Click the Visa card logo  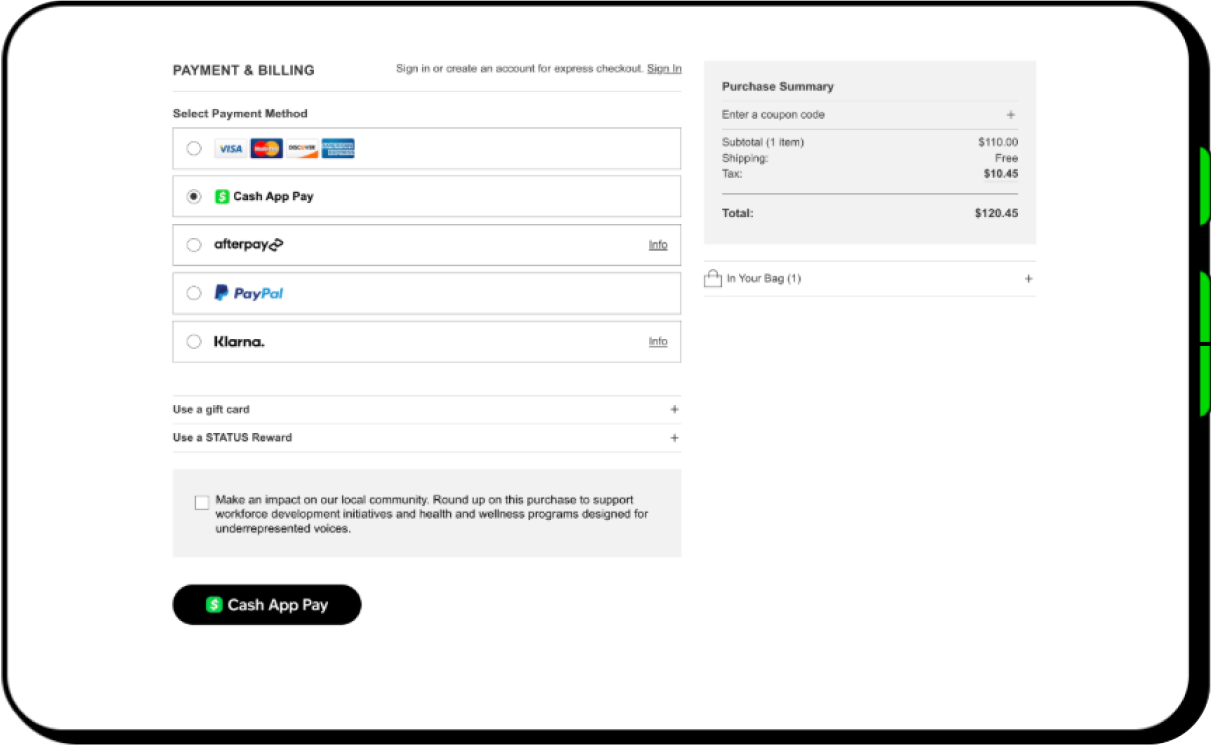click(230, 149)
